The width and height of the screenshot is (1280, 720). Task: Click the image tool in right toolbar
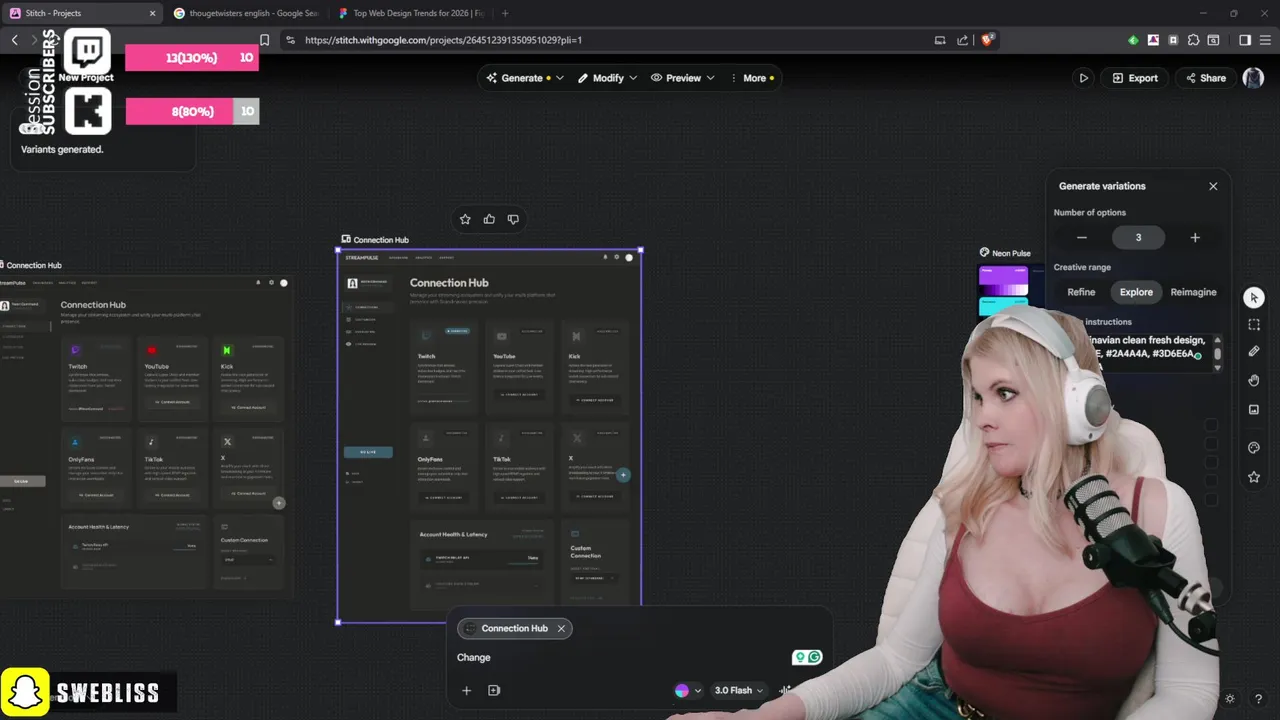[x=1254, y=410]
